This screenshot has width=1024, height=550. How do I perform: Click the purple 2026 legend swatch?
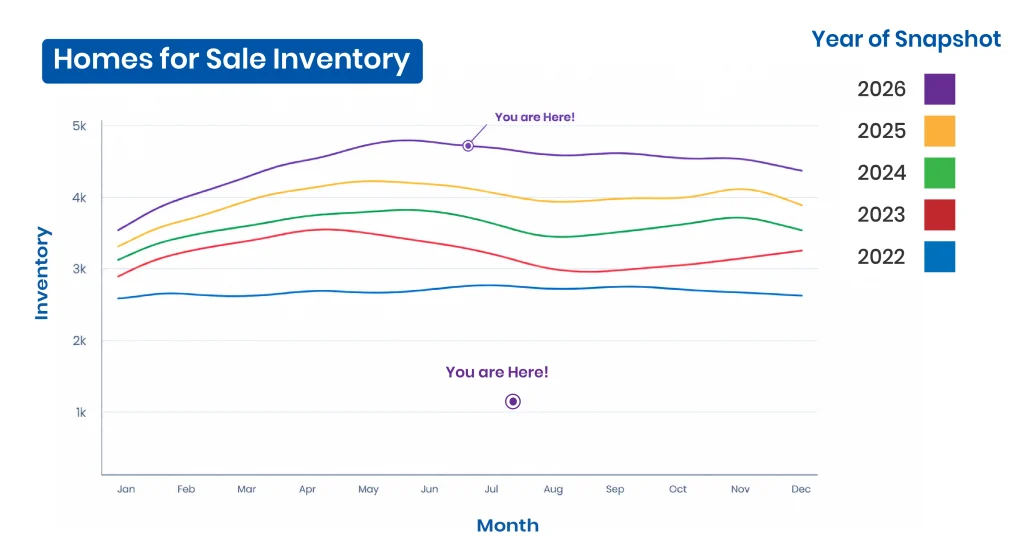939,89
